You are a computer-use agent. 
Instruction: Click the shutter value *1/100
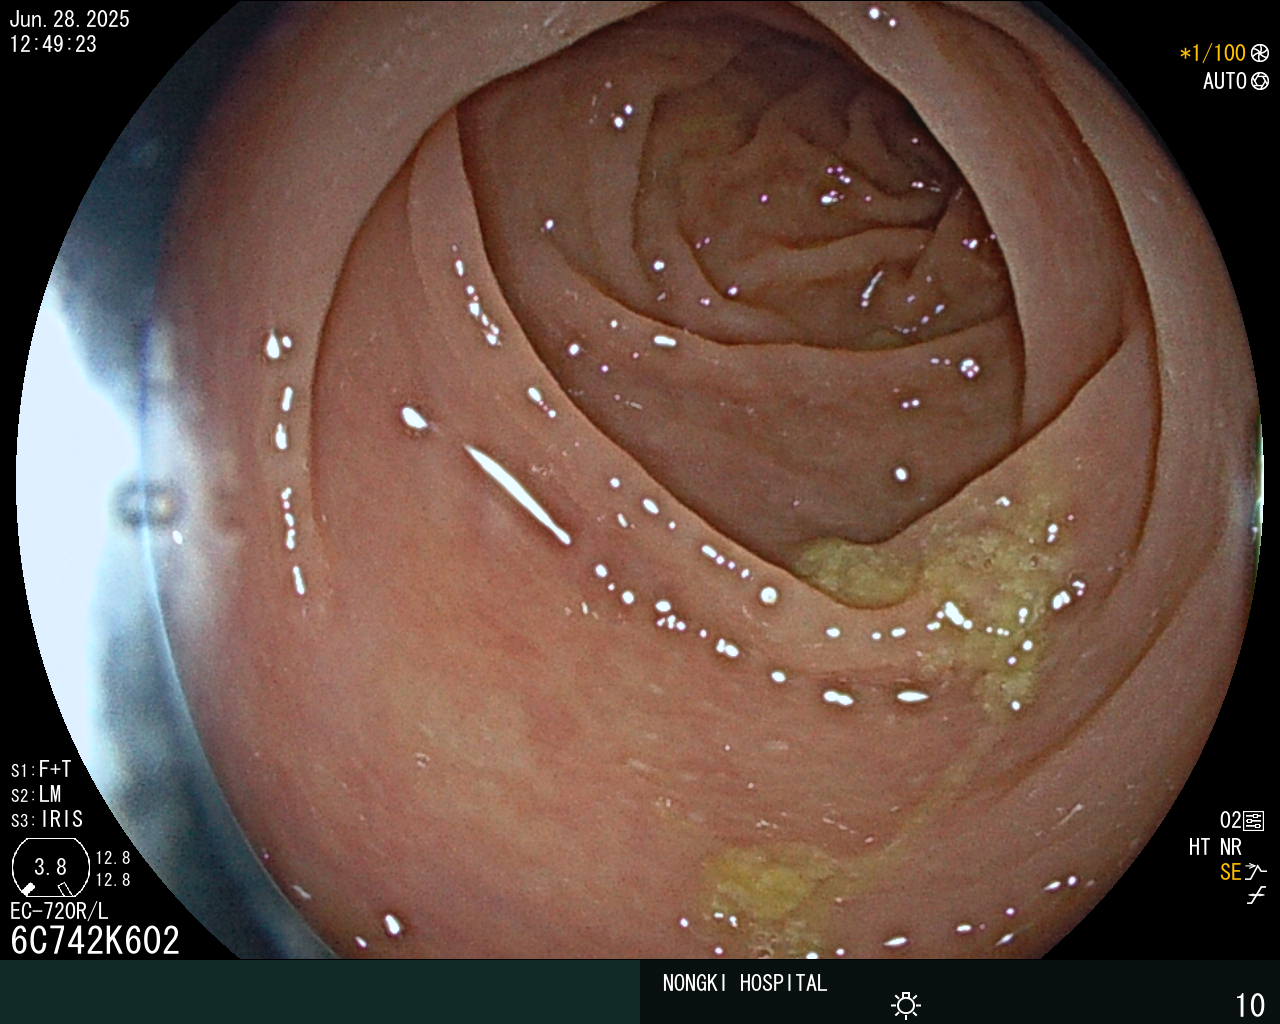[x=1213, y=53]
